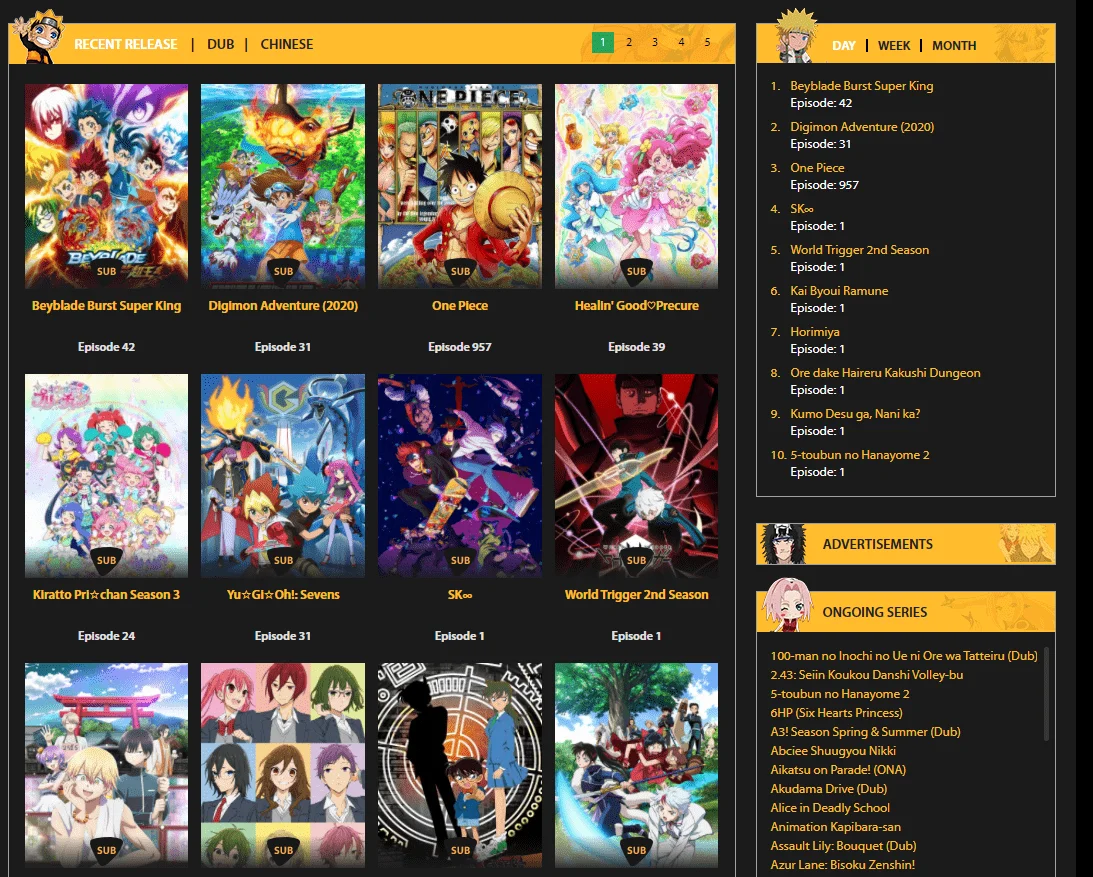Open Akudama Drive (Dub) ongoing link

829,789
